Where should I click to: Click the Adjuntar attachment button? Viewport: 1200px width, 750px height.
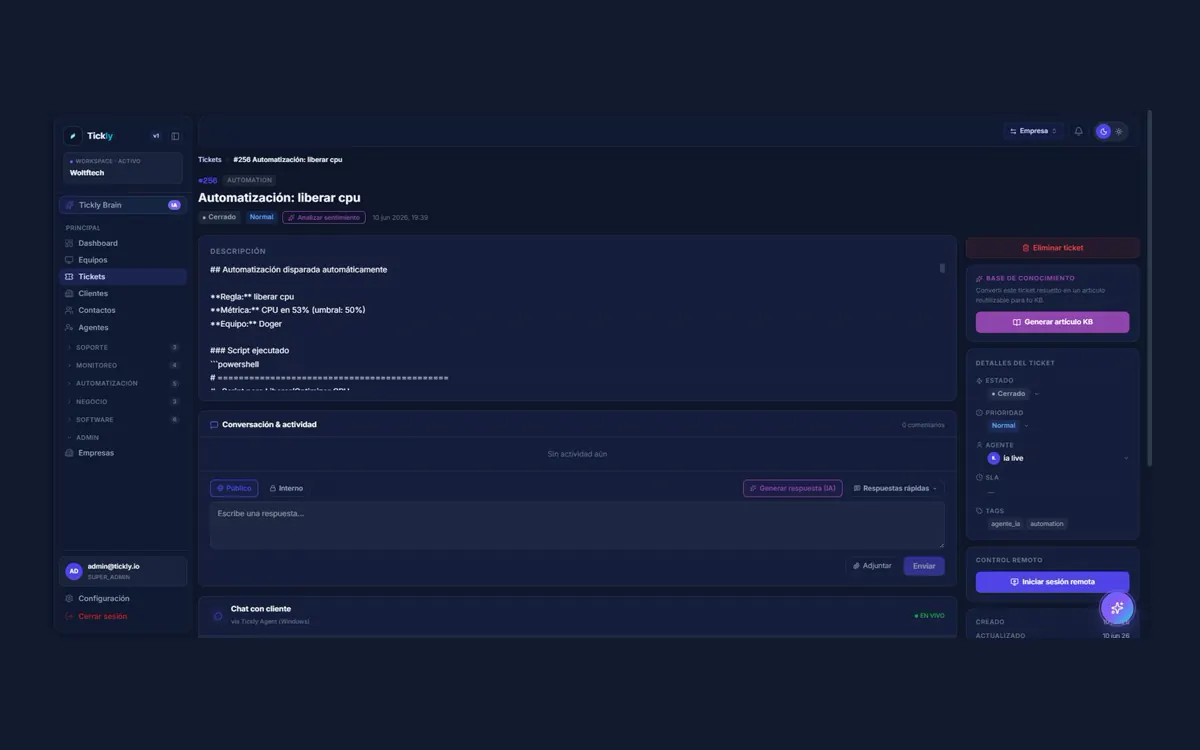click(872, 566)
